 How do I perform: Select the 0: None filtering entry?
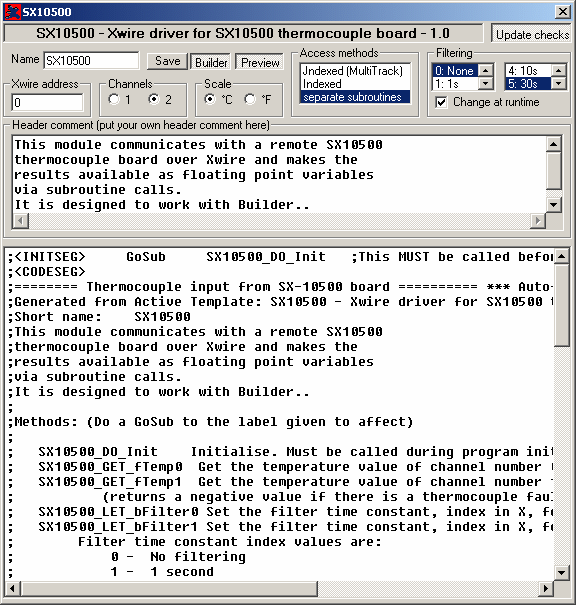coord(455,71)
